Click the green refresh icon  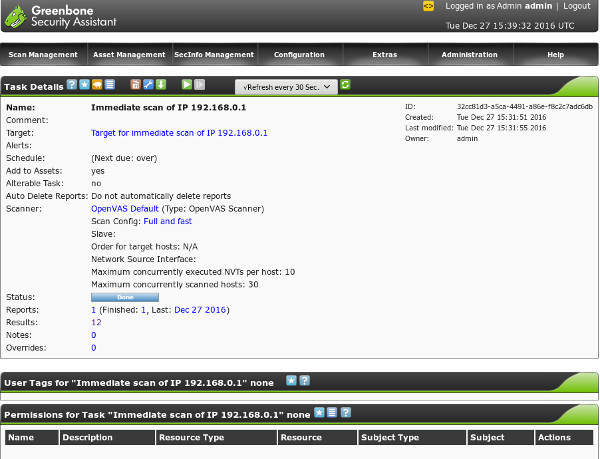click(345, 86)
